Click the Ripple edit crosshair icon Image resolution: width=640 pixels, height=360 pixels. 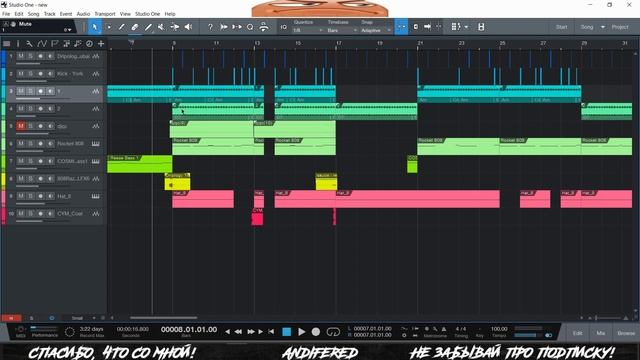click(x=439, y=27)
